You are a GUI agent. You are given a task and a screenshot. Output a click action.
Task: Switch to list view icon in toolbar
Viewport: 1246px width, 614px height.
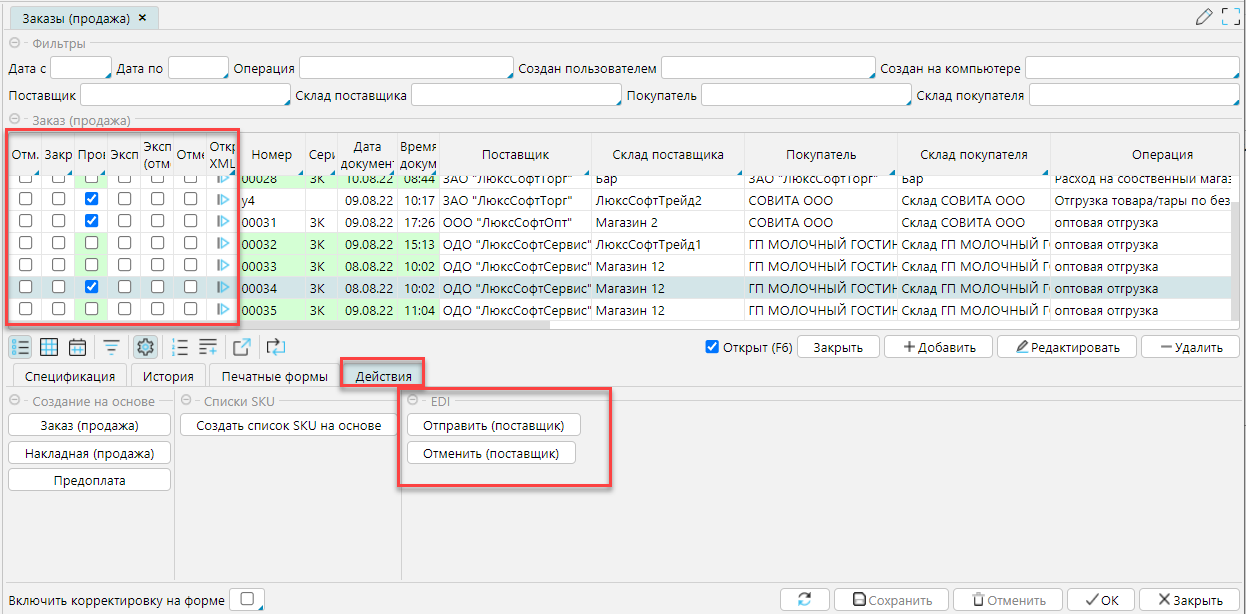(x=20, y=347)
